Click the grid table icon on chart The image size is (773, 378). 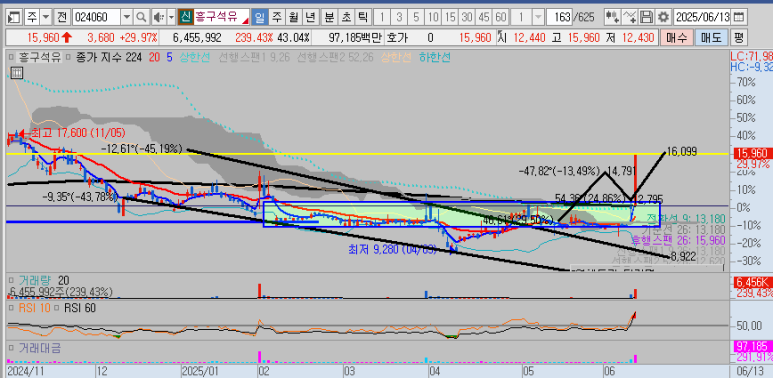tap(16, 73)
